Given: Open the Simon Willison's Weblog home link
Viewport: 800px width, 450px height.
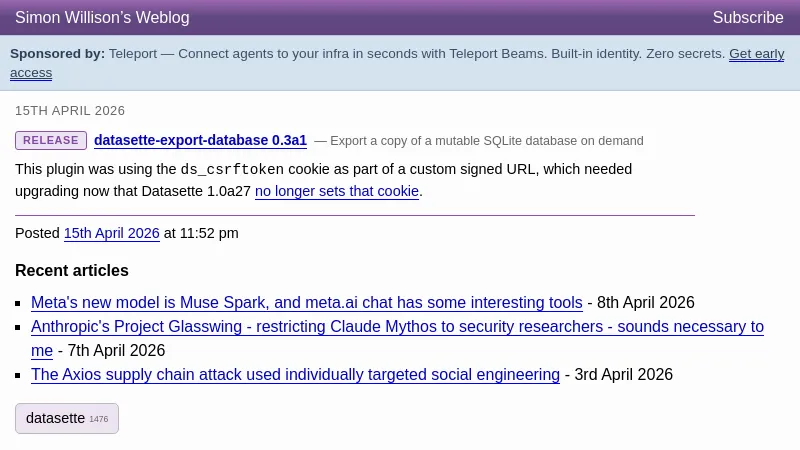Looking at the screenshot, I should [102, 17].
